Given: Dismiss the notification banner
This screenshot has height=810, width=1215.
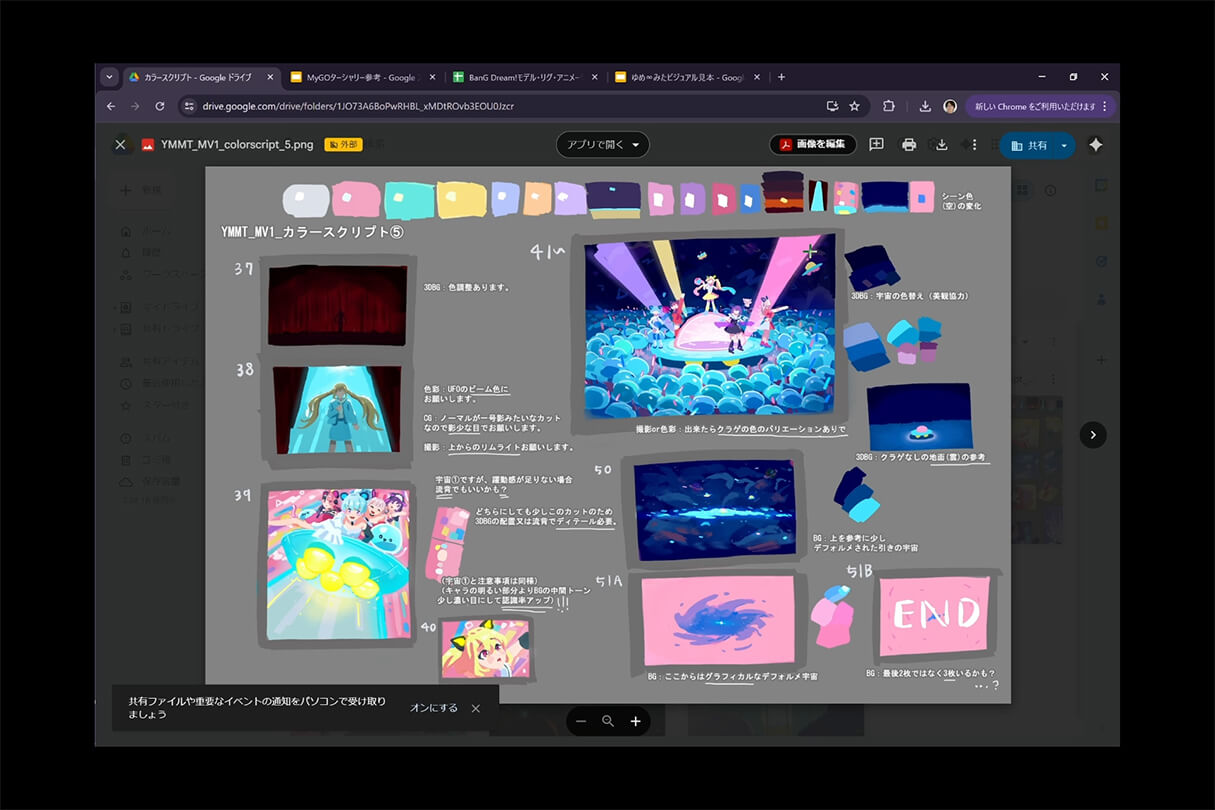Looking at the screenshot, I should (476, 708).
